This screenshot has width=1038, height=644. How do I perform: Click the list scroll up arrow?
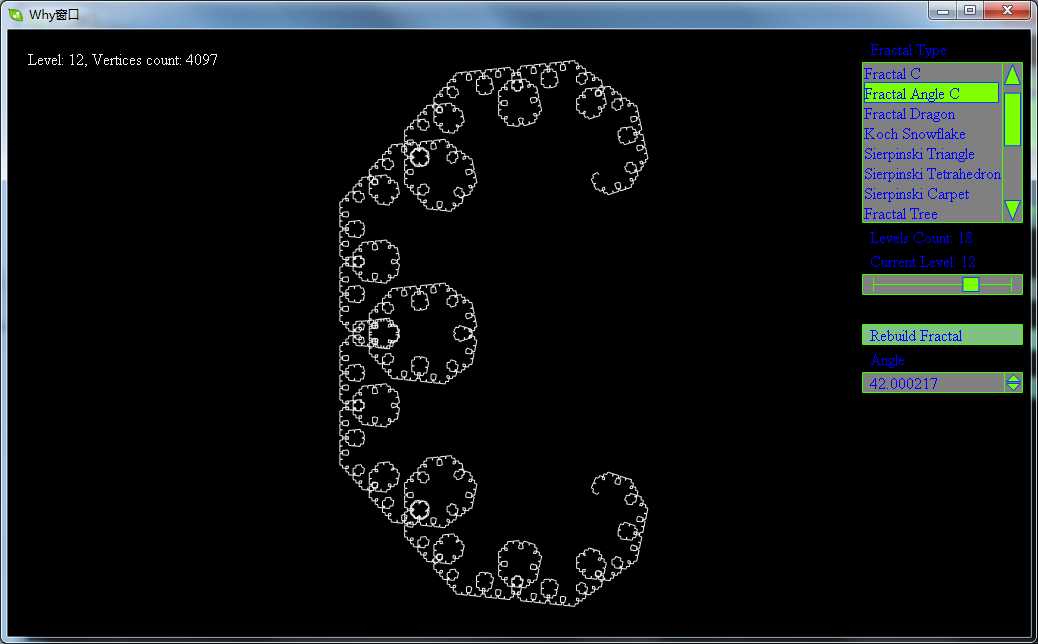point(1012,75)
